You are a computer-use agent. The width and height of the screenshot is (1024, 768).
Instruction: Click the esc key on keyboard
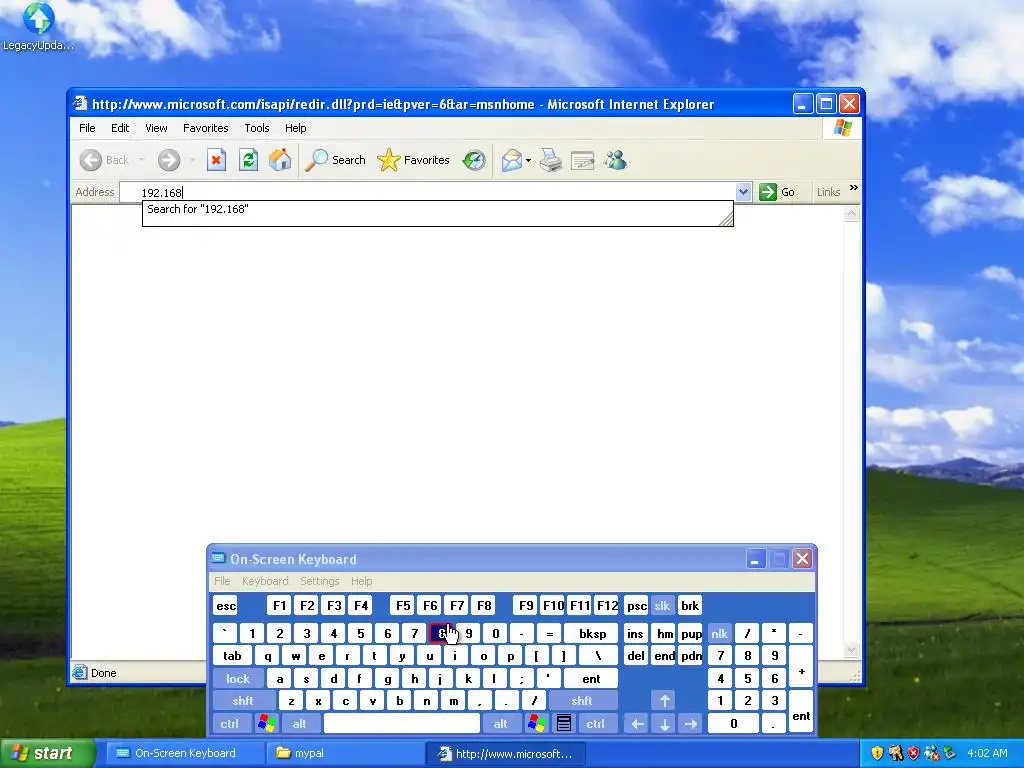point(226,606)
